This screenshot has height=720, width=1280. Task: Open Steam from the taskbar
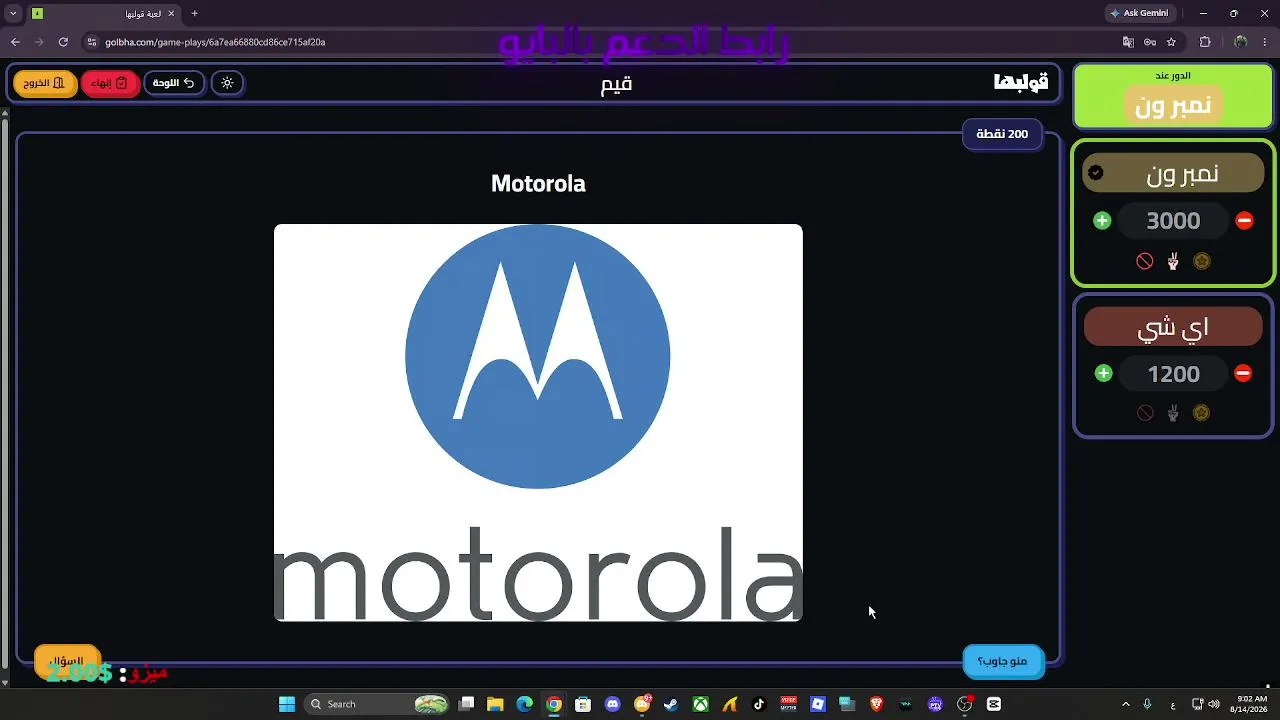671,704
